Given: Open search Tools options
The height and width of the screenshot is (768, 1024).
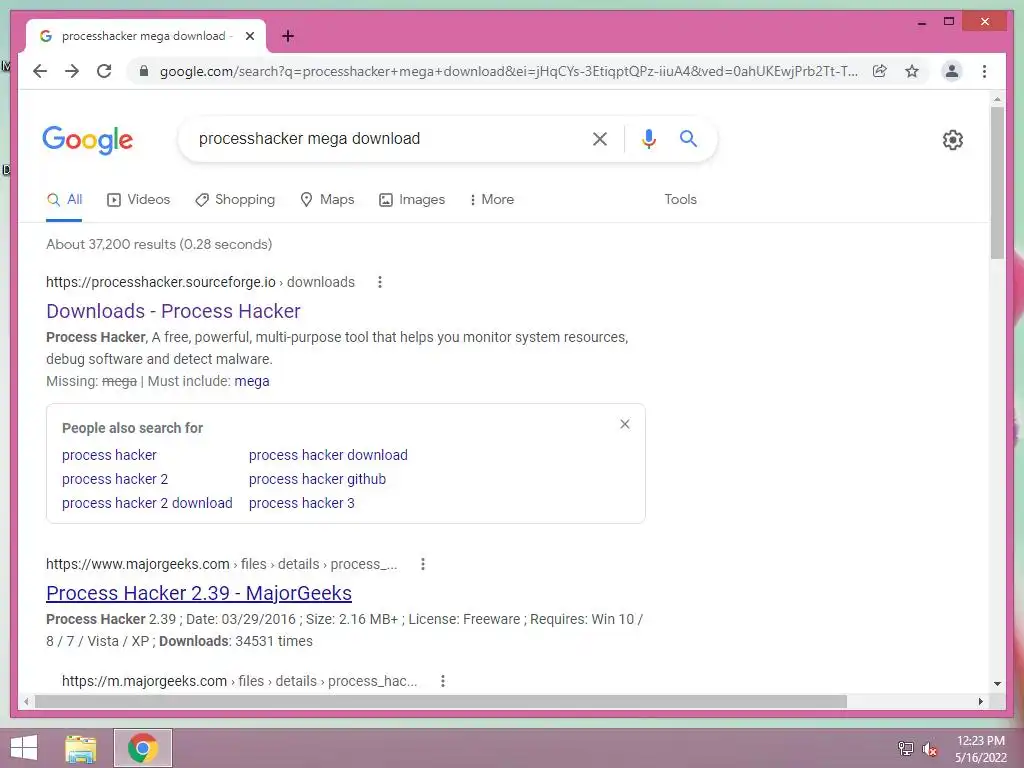Looking at the screenshot, I should point(680,199).
